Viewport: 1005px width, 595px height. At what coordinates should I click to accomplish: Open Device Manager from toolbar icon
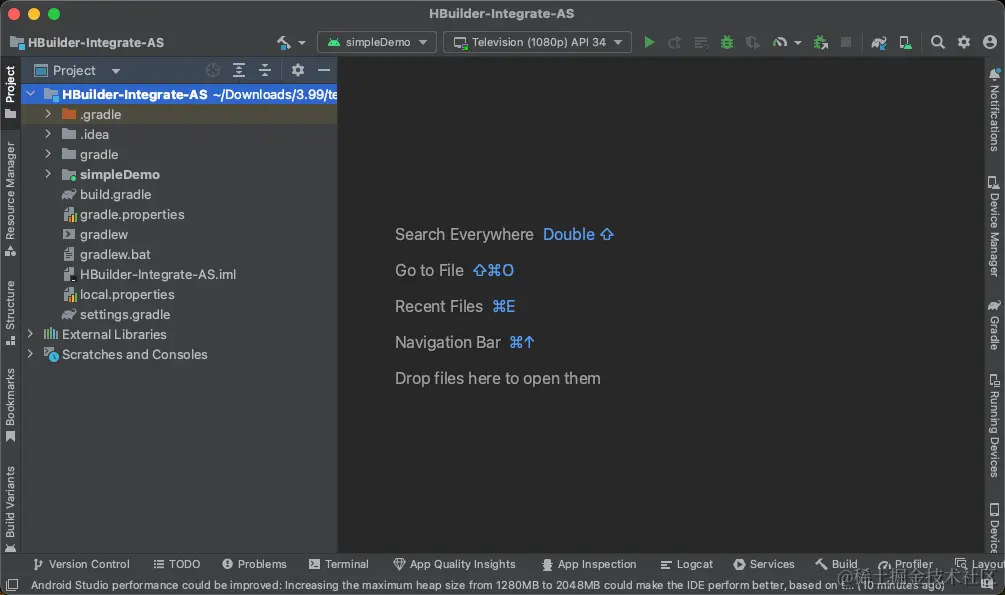[x=905, y=42]
